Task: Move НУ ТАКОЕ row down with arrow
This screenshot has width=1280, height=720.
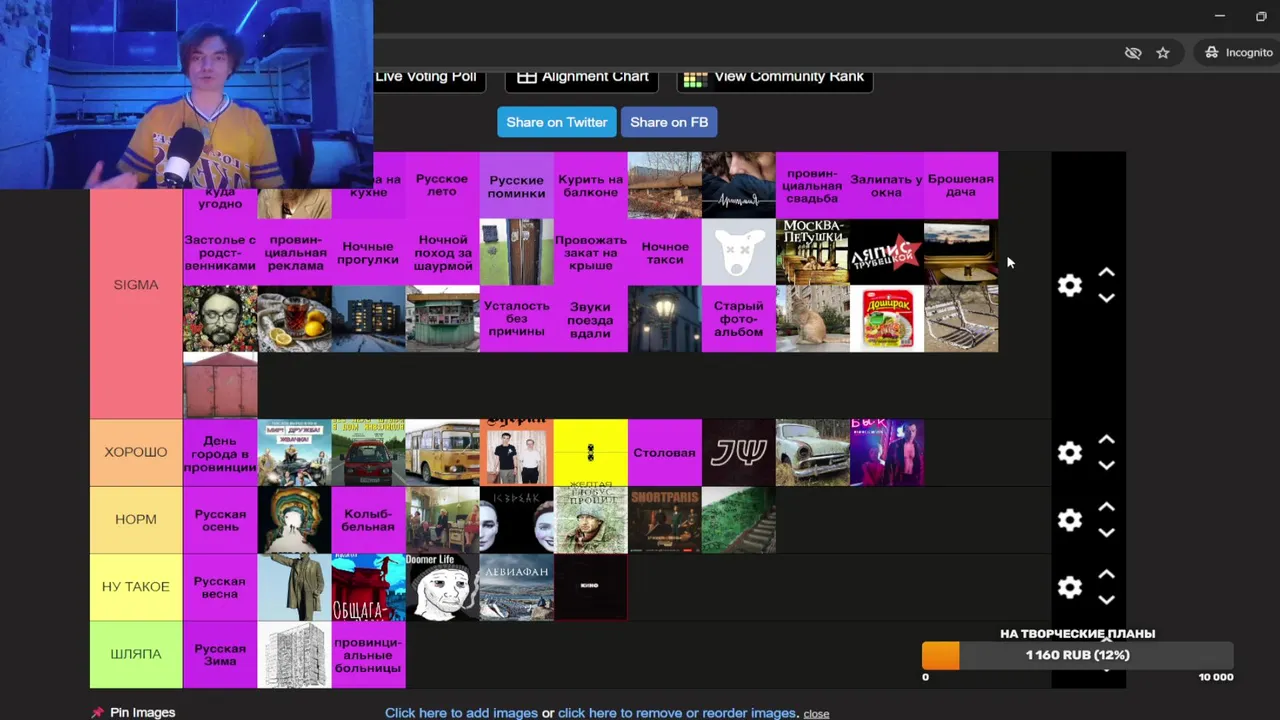Action: coord(1106,600)
